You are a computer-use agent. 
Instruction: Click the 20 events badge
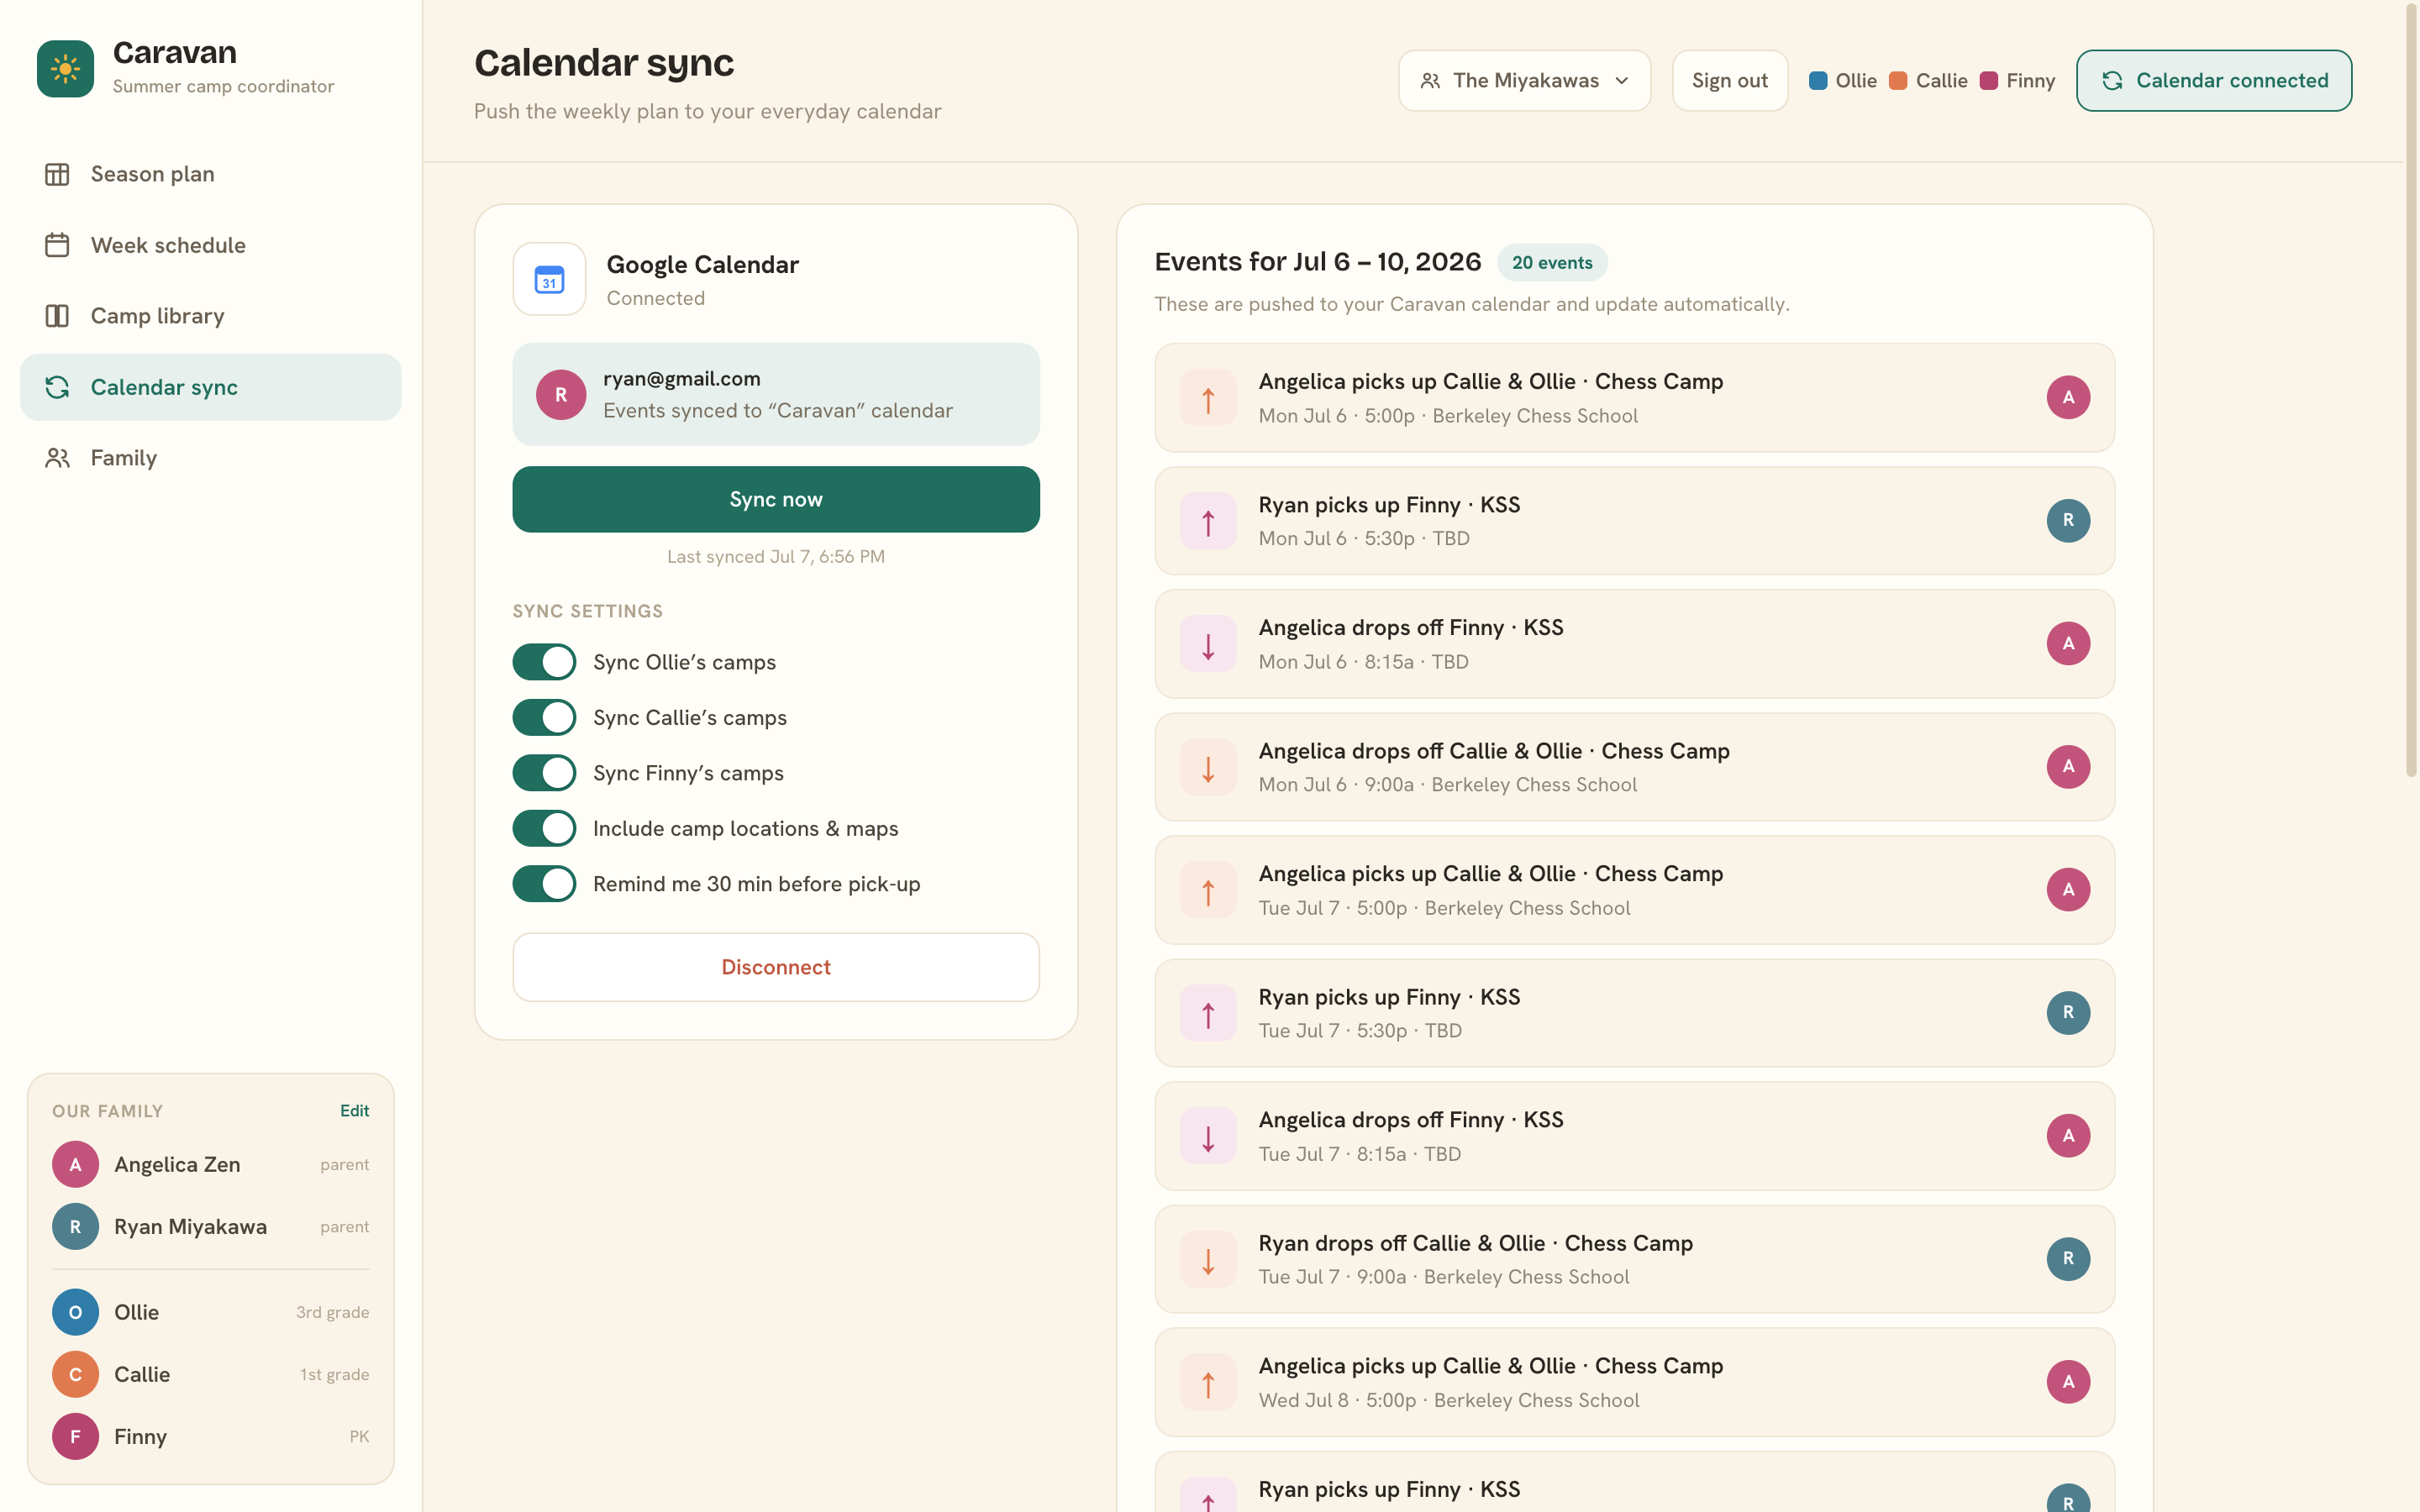click(1552, 263)
